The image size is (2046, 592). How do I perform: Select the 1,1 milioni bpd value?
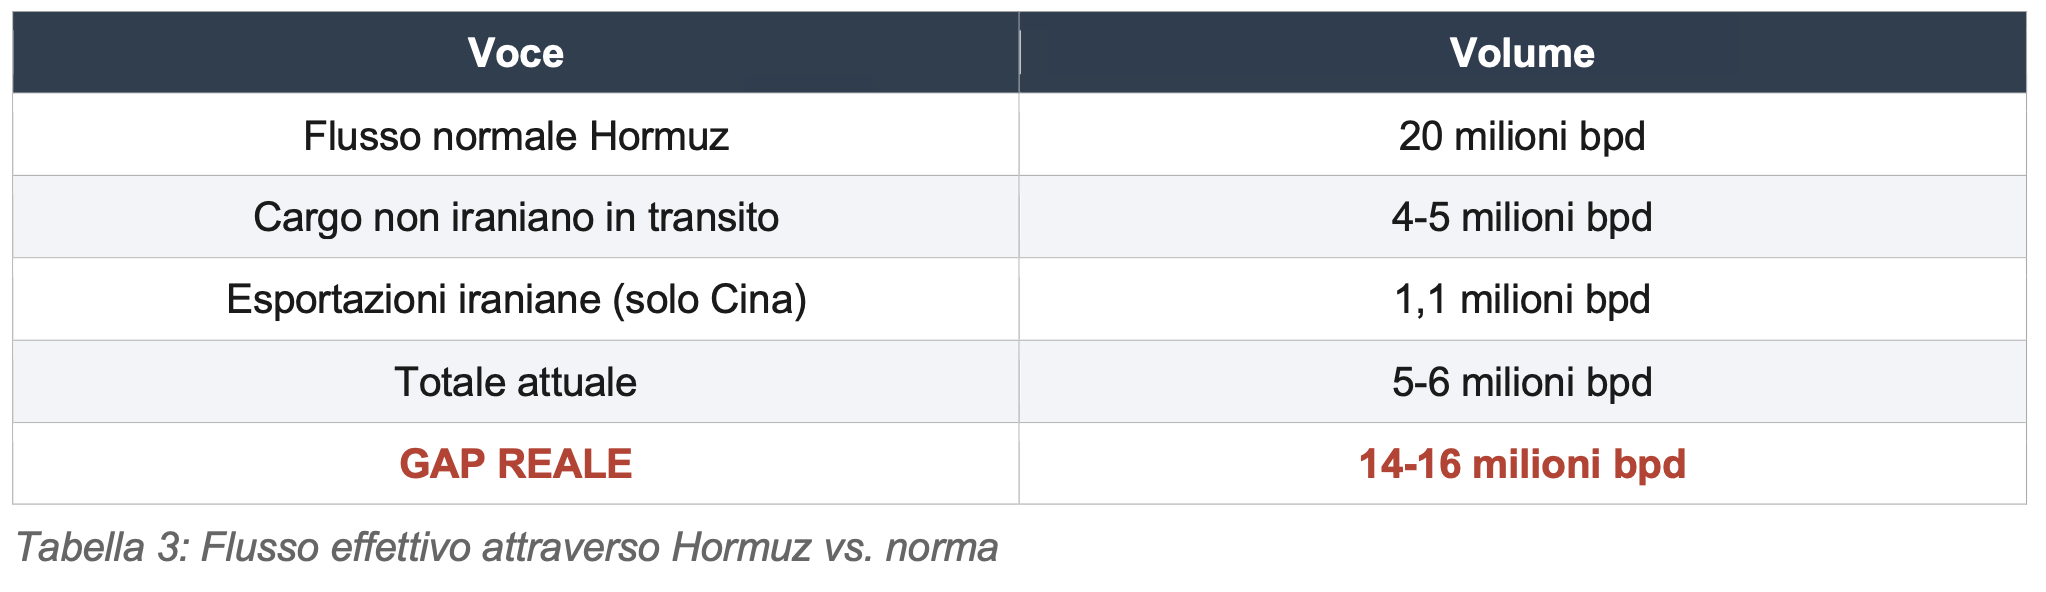coord(1521,300)
